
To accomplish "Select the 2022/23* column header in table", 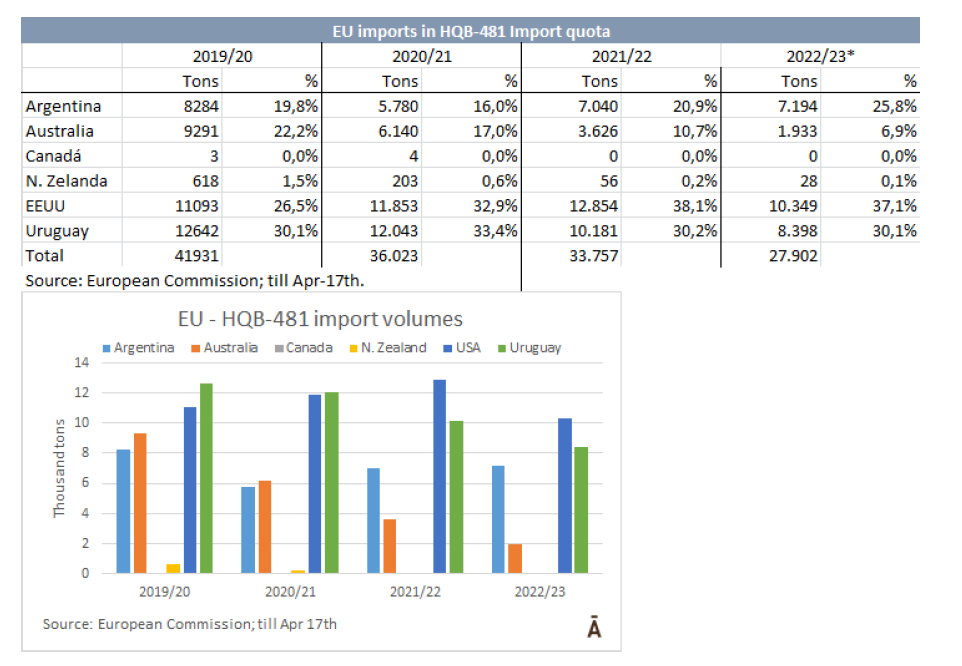I will click(x=820, y=56).
